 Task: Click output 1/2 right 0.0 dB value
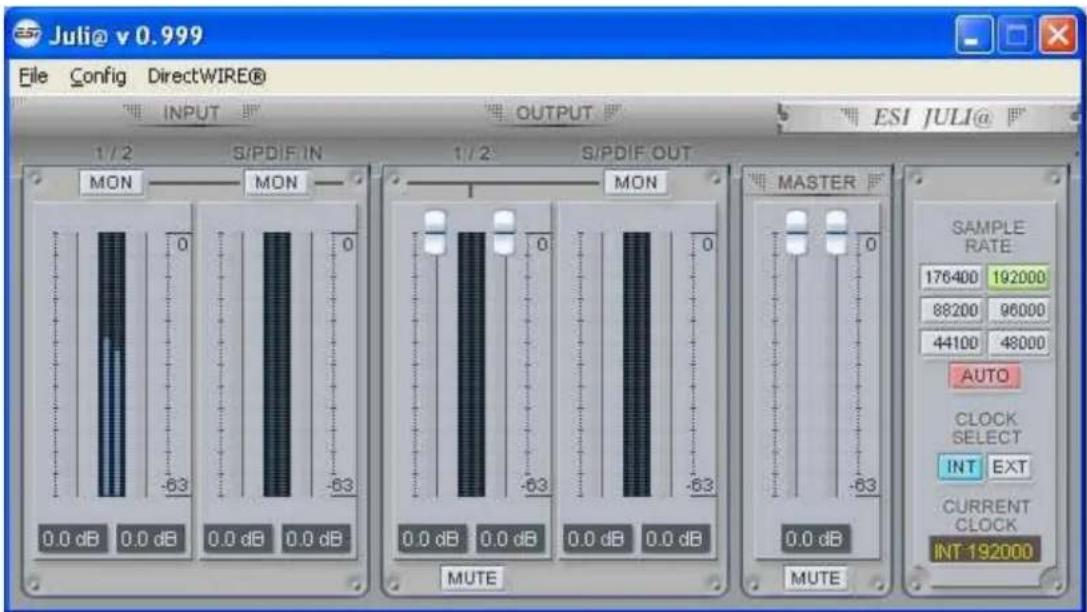[x=510, y=539]
